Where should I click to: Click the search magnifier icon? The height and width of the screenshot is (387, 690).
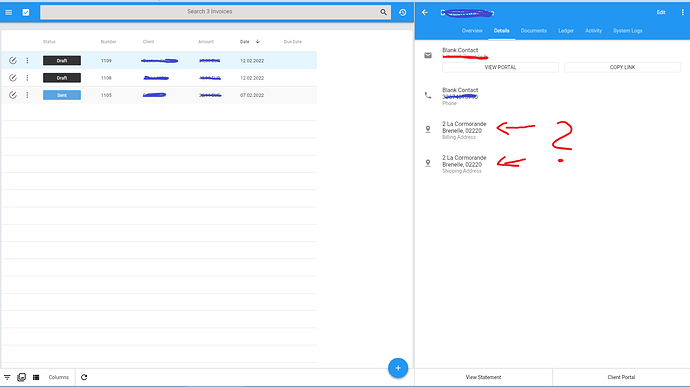click(x=383, y=12)
